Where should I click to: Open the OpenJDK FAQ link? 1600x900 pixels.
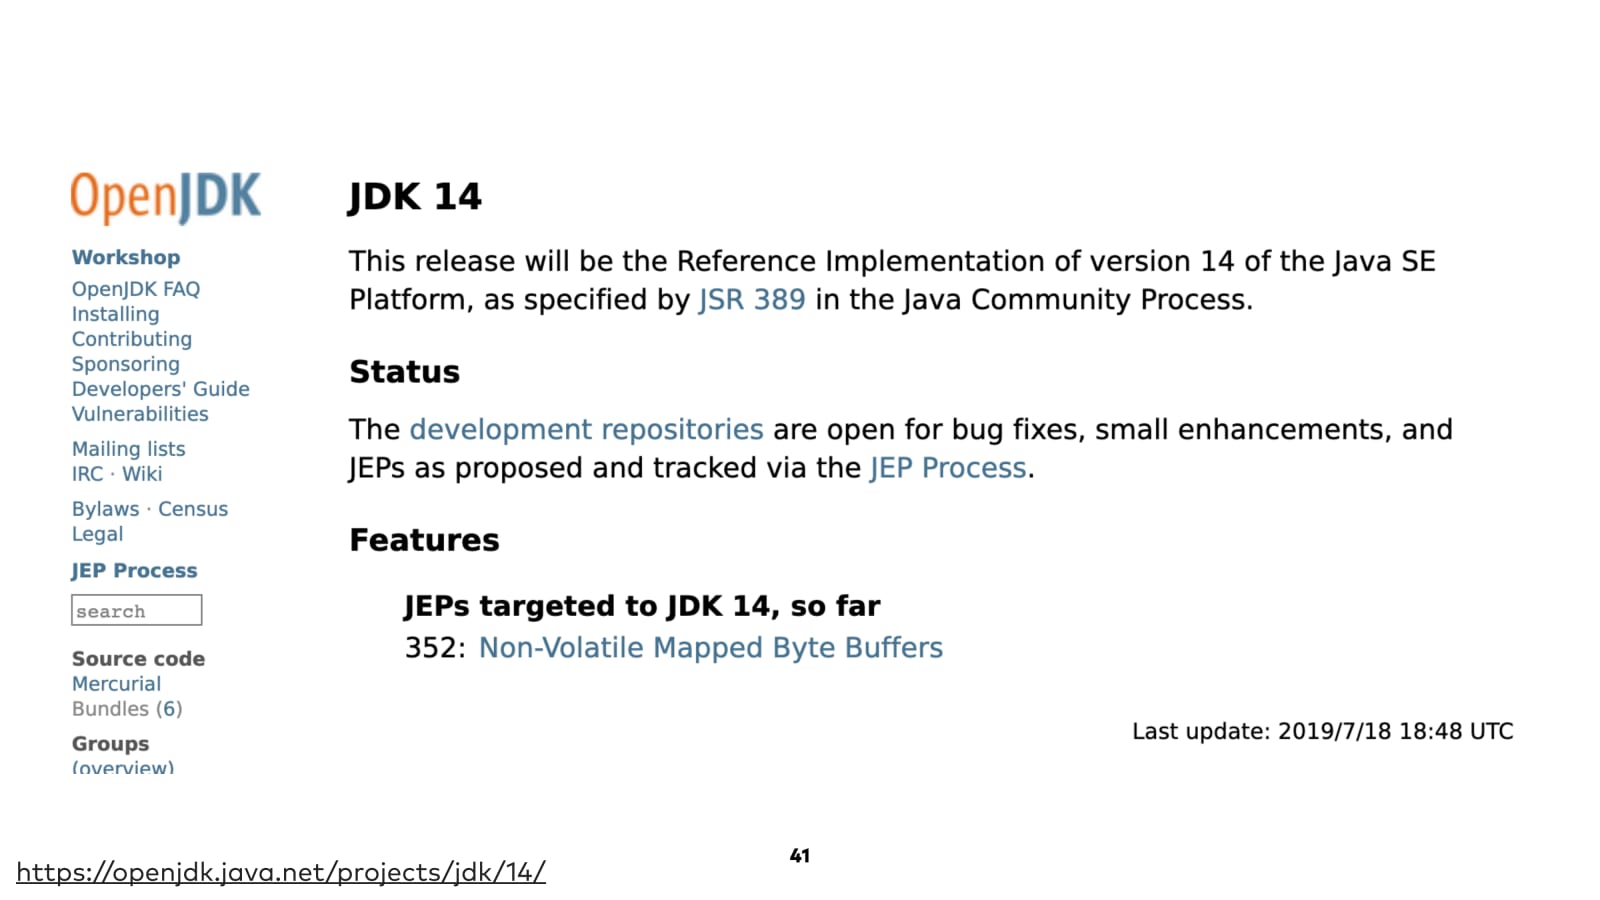(x=136, y=289)
